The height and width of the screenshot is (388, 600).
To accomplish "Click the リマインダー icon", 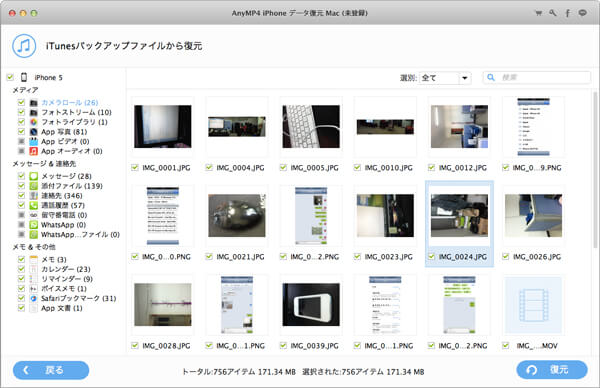I will click(x=34, y=279).
